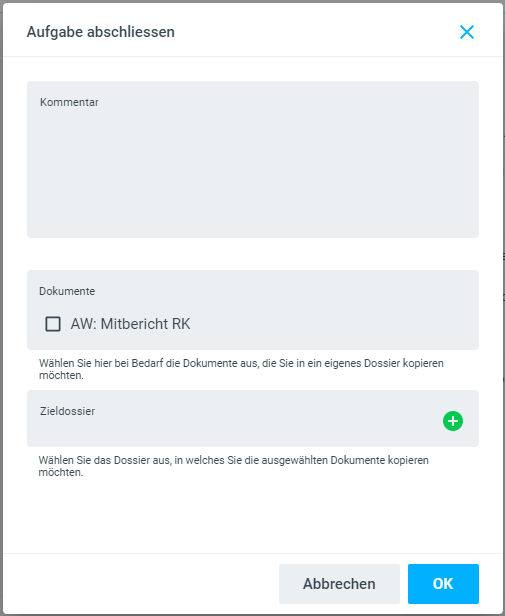Image resolution: width=505 pixels, height=616 pixels.
Task: Click the Dokumente section heading
Action: pos(67,291)
